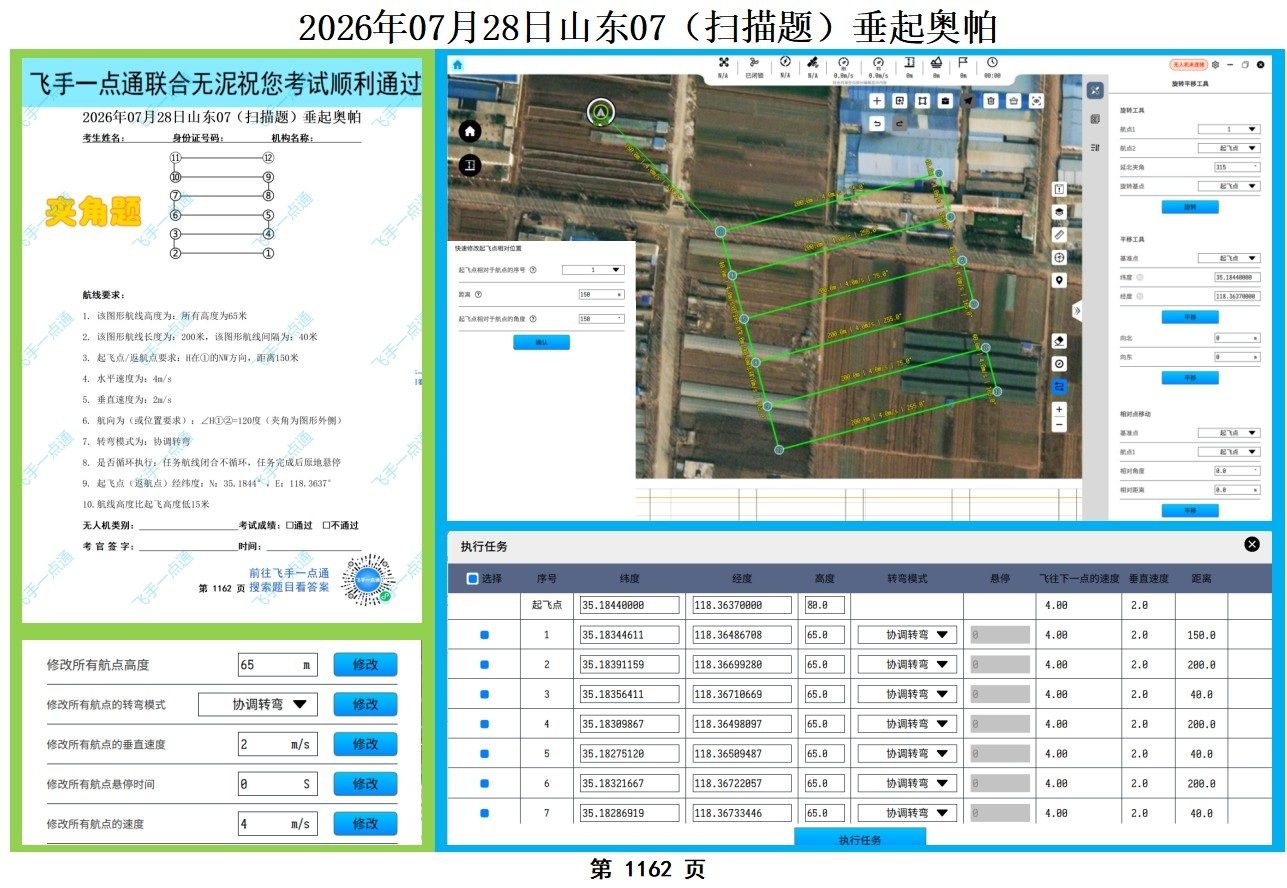Viewport: 1287px width, 888px height.
Task: Click the undo arrow icon
Action: coord(877,123)
